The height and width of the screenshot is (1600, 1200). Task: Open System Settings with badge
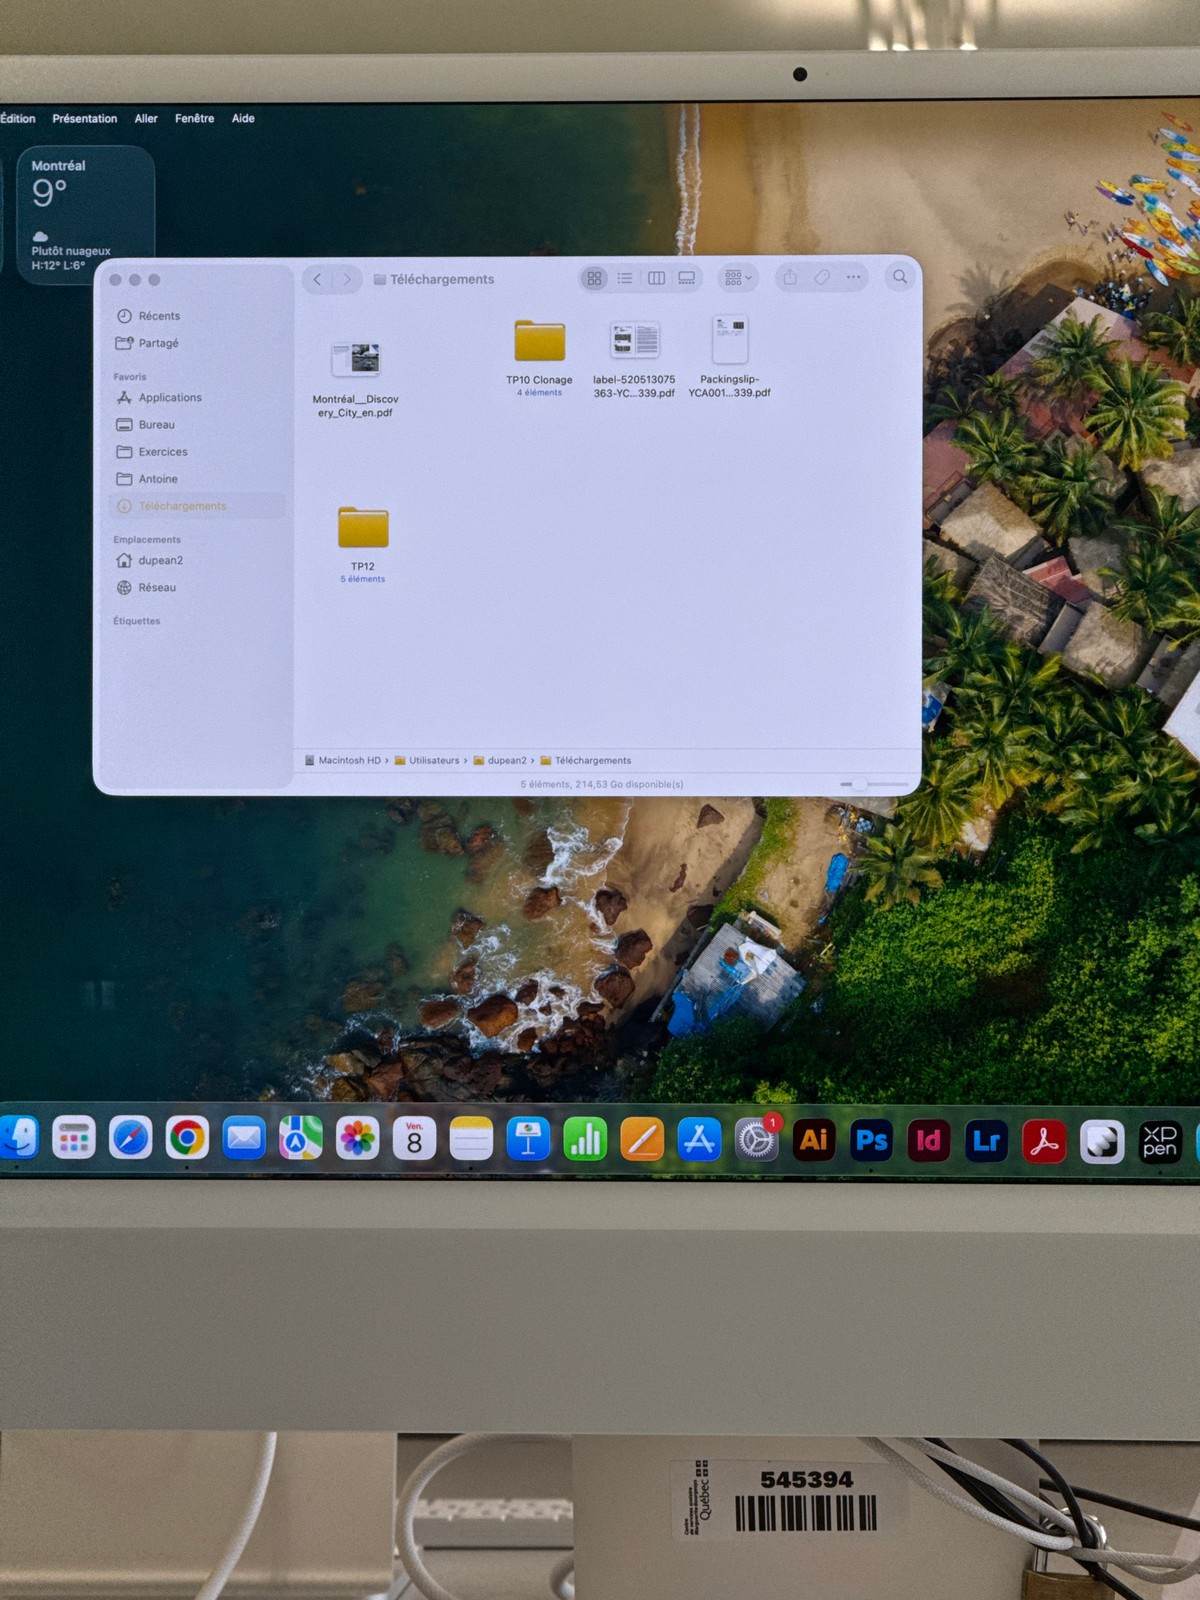(x=757, y=1140)
